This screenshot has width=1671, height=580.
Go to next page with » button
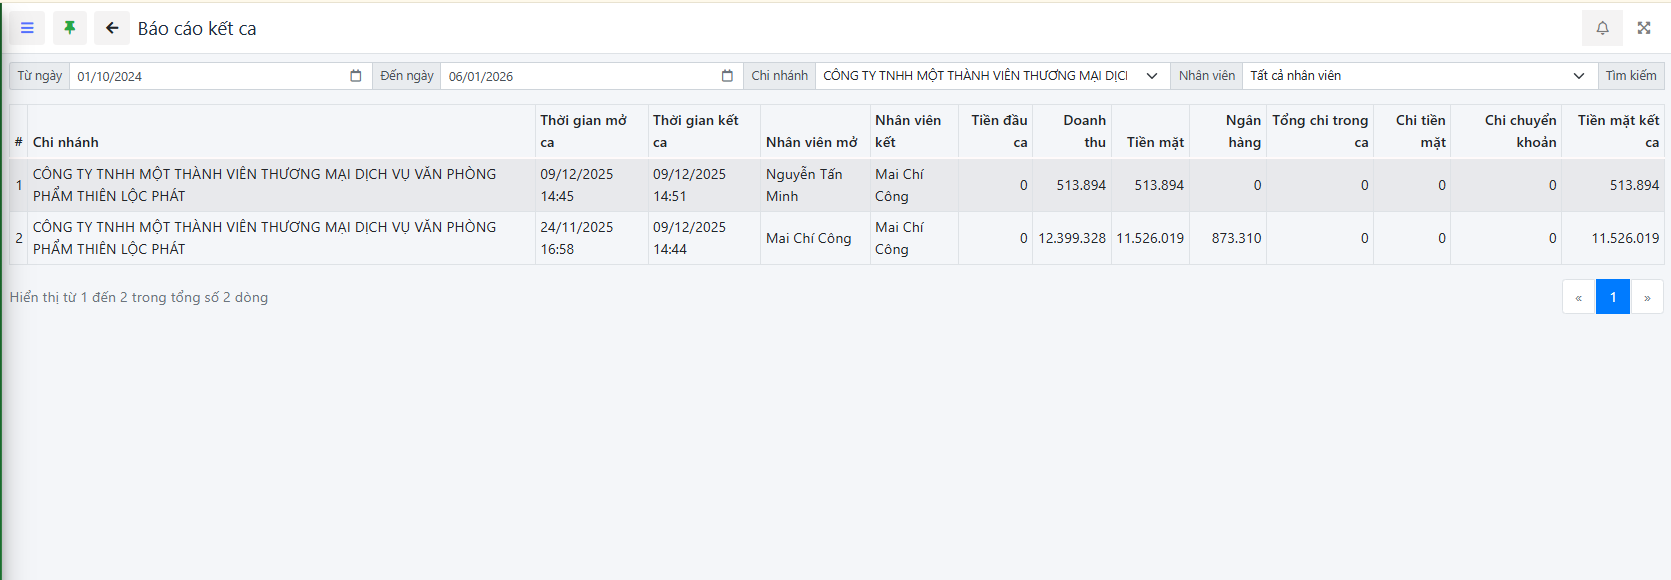pos(1647,297)
